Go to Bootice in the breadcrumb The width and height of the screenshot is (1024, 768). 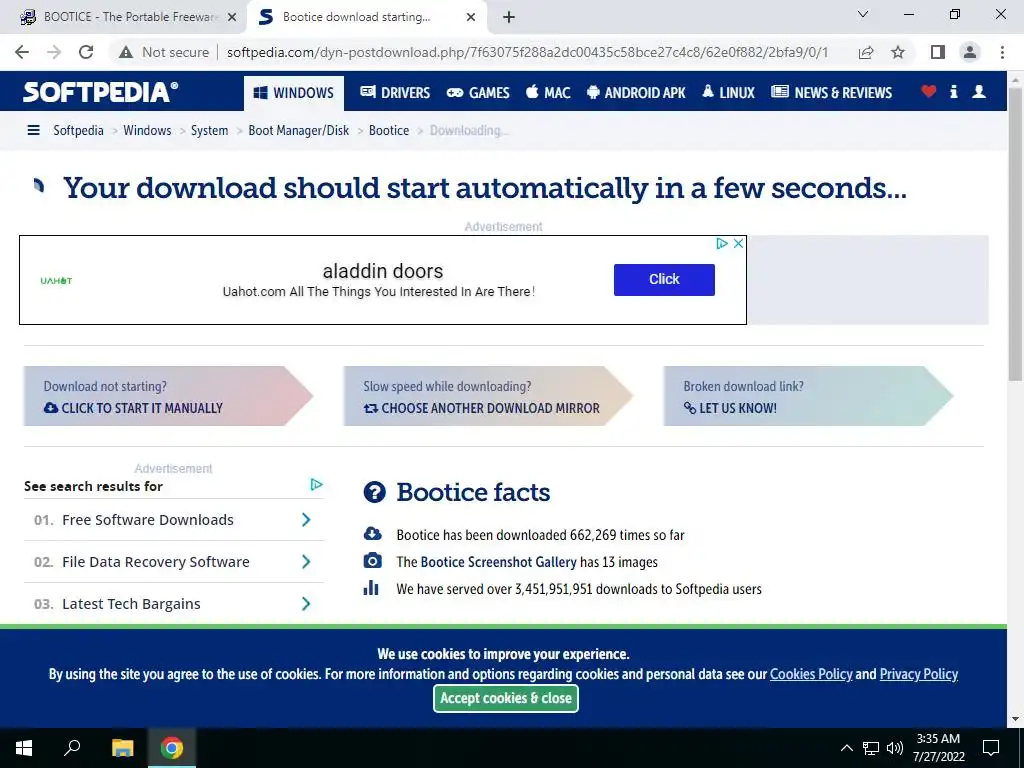point(389,130)
